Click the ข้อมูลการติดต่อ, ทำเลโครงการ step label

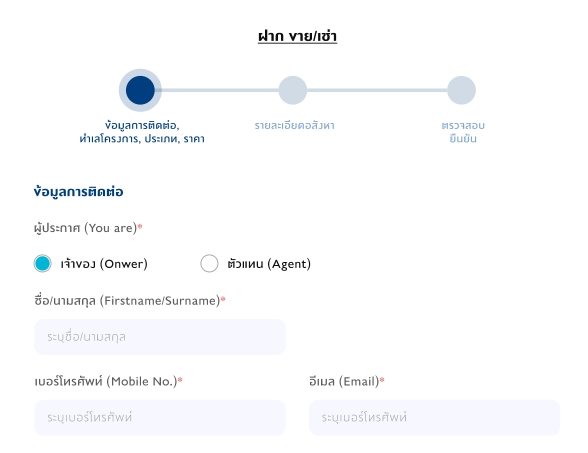tap(142, 132)
